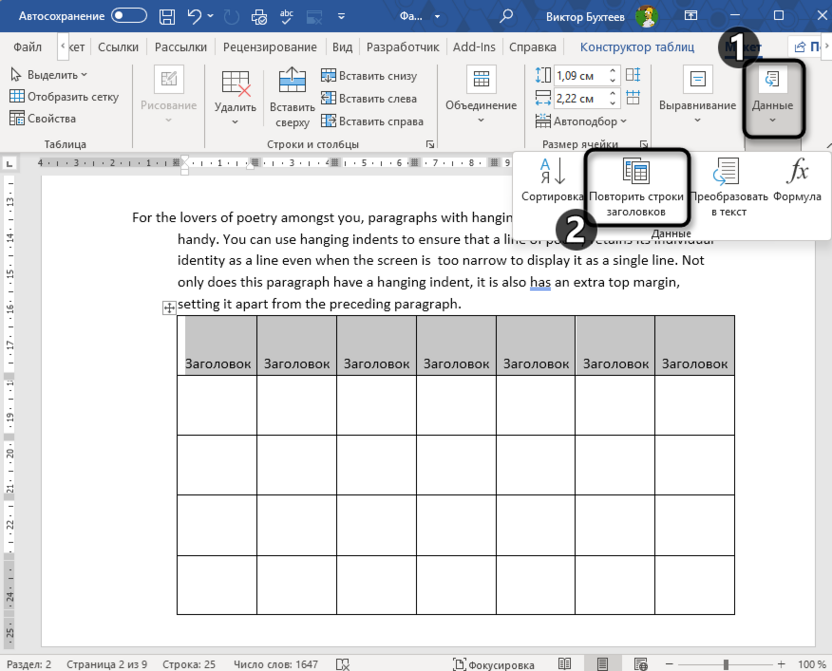Screen dimensions: 832x671
Task: Open table Свойства
Action: (43, 118)
